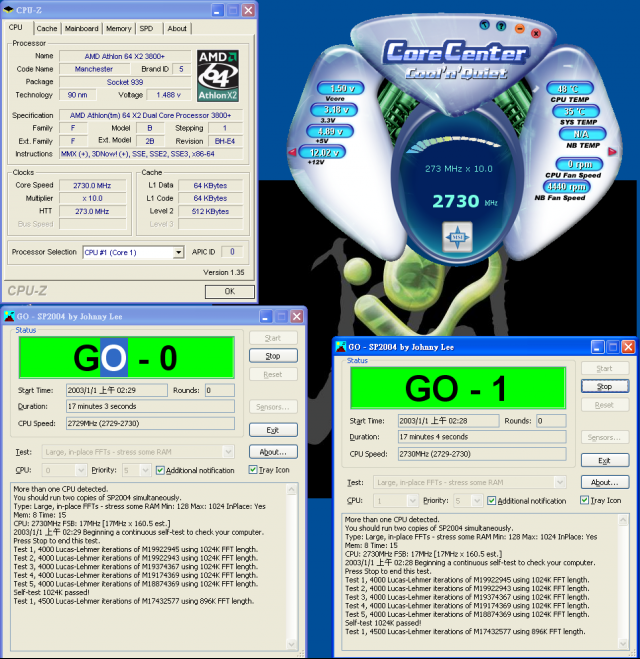The image size is (640, 659).
Task: Click the Start Time field in GO - 0 window
Action: tap(116, 390)
